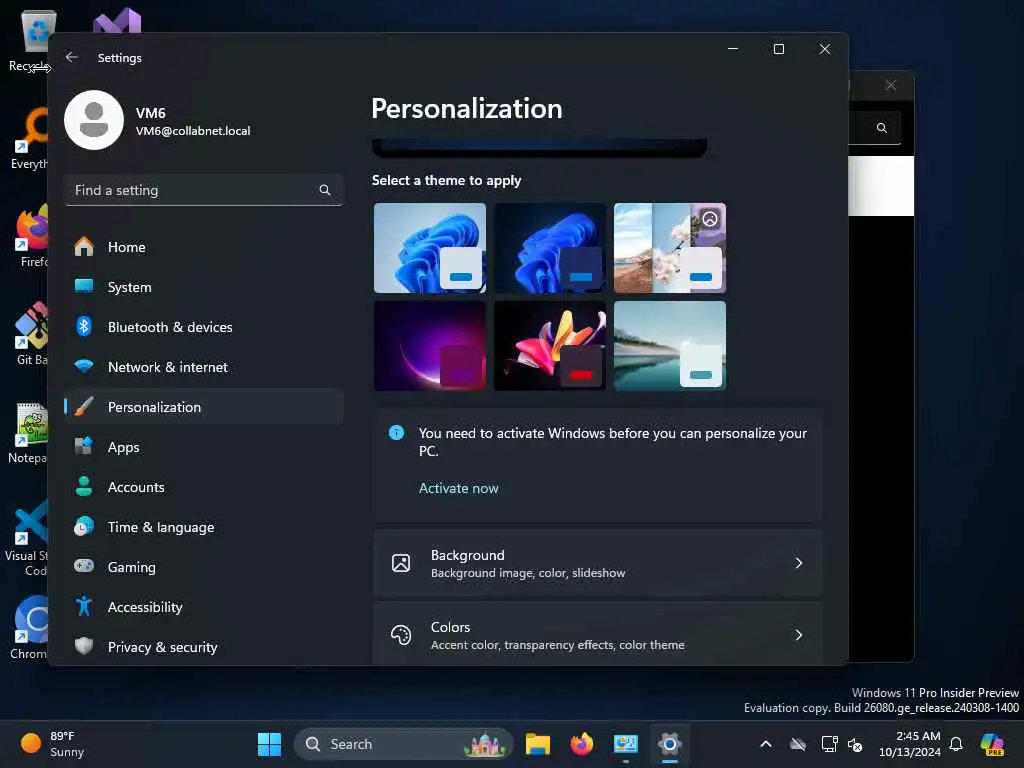Click the info icon in activation notice

(x=396, y=432)
